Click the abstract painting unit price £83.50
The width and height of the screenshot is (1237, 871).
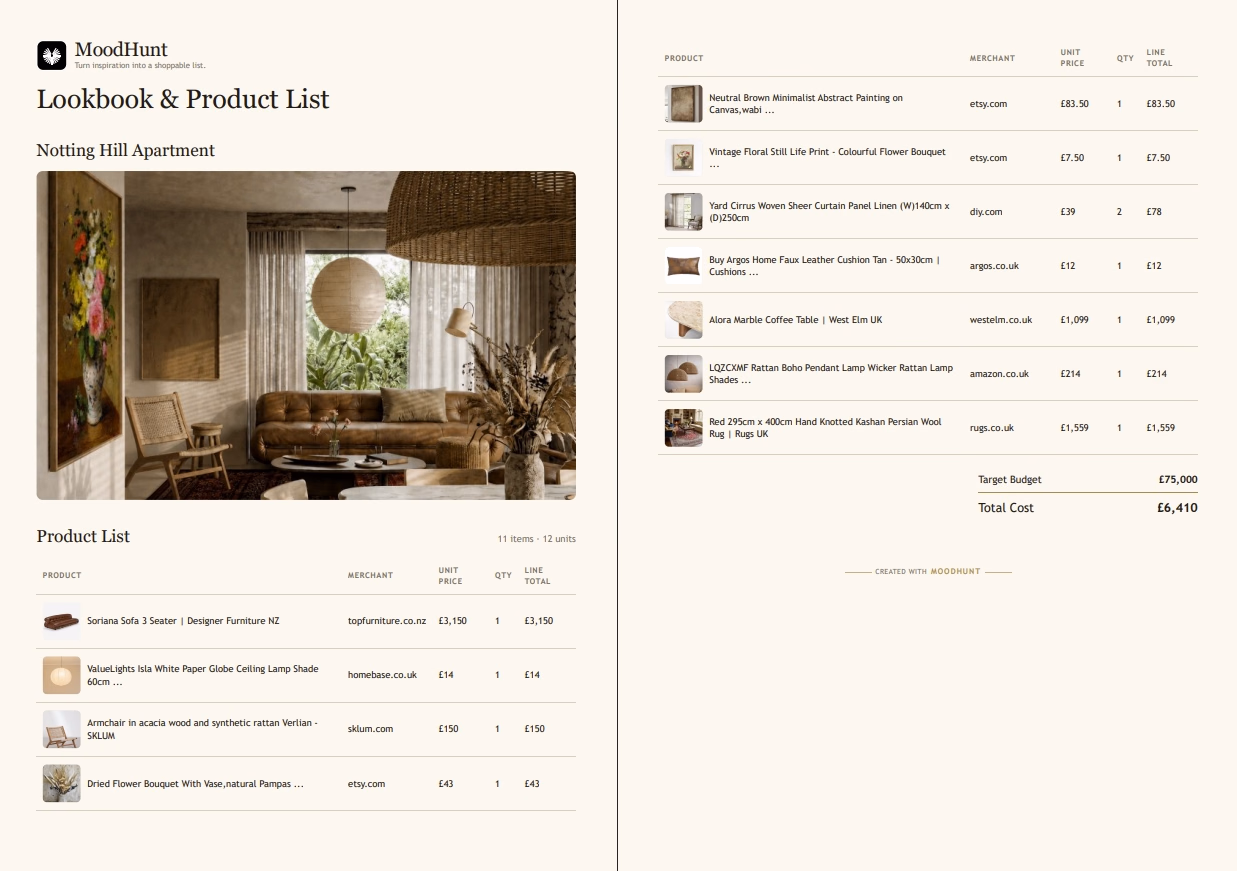coord(1075,104)
